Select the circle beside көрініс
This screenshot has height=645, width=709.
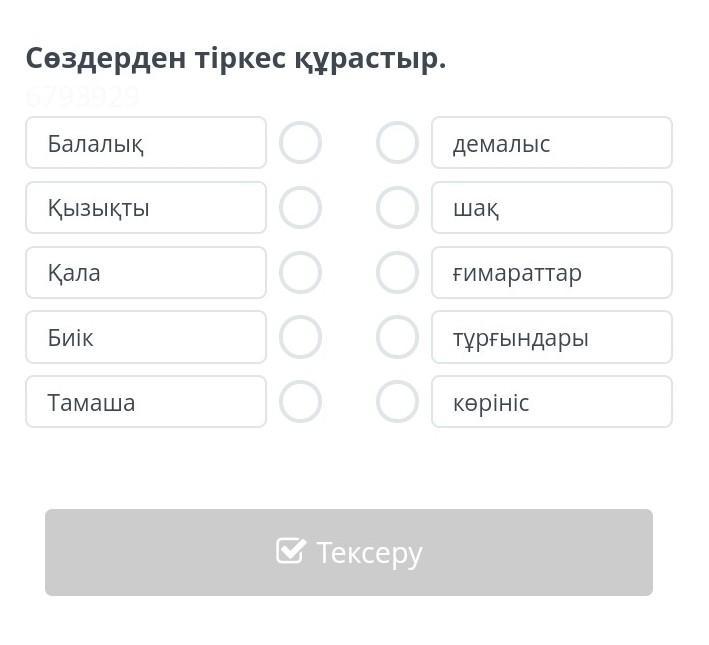pos(397,402)
